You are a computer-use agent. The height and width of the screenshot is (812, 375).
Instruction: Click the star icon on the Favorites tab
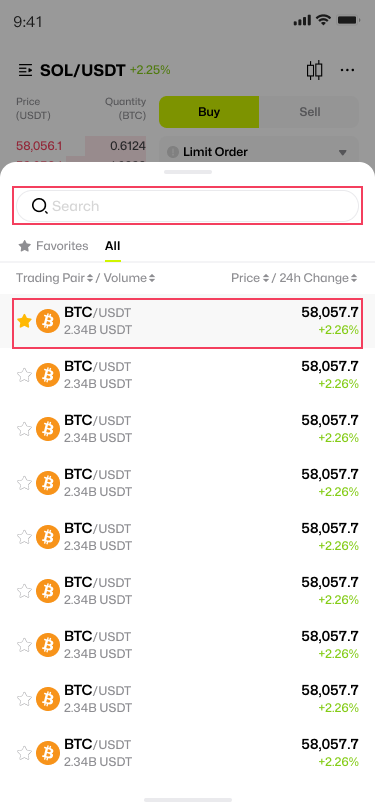[x=24, y=245]
